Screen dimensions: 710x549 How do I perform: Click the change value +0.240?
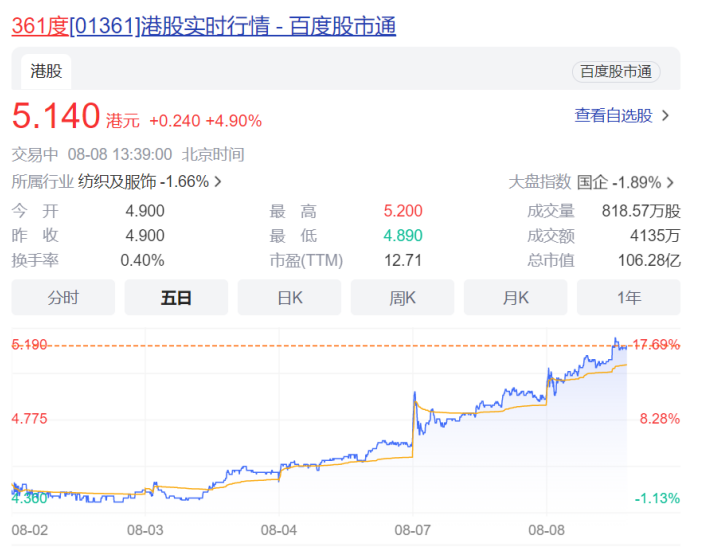[x=175, y=121]
